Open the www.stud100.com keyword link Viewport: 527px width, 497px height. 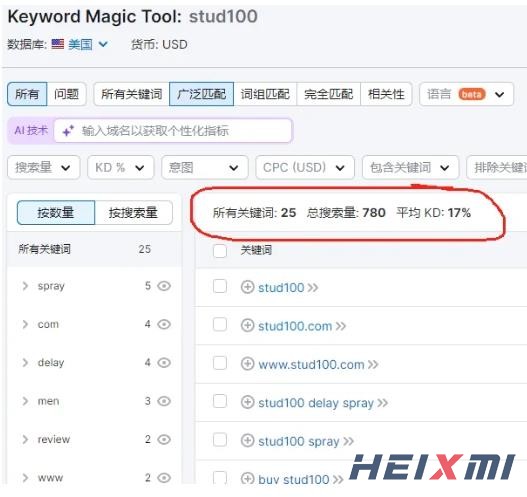coord(311,364)
